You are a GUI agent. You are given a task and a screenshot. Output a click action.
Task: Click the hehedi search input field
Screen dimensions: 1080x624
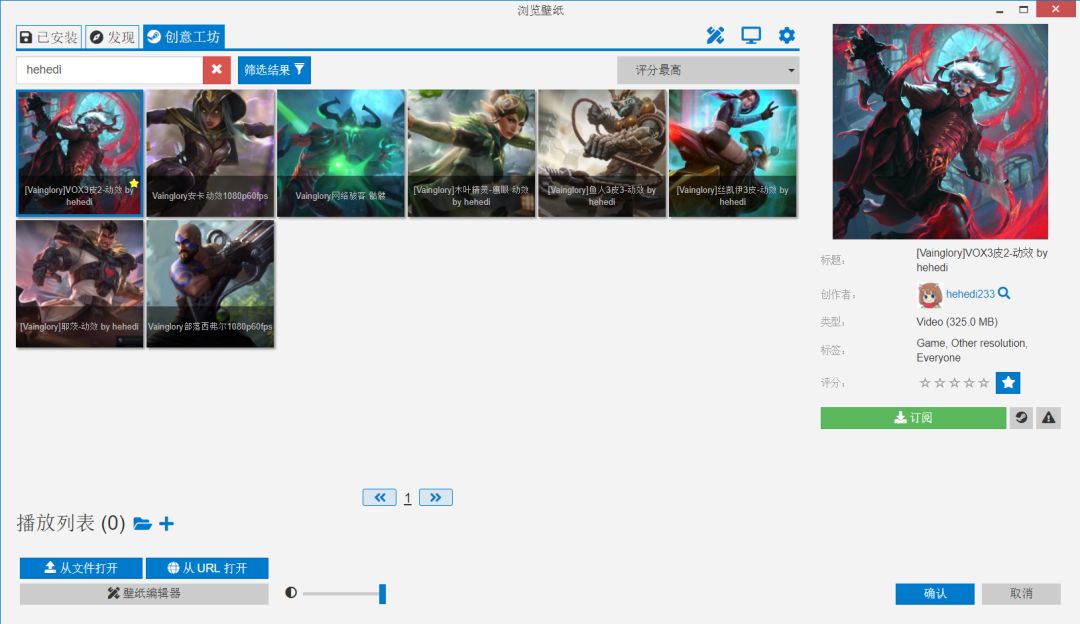(x=110, y=70)
